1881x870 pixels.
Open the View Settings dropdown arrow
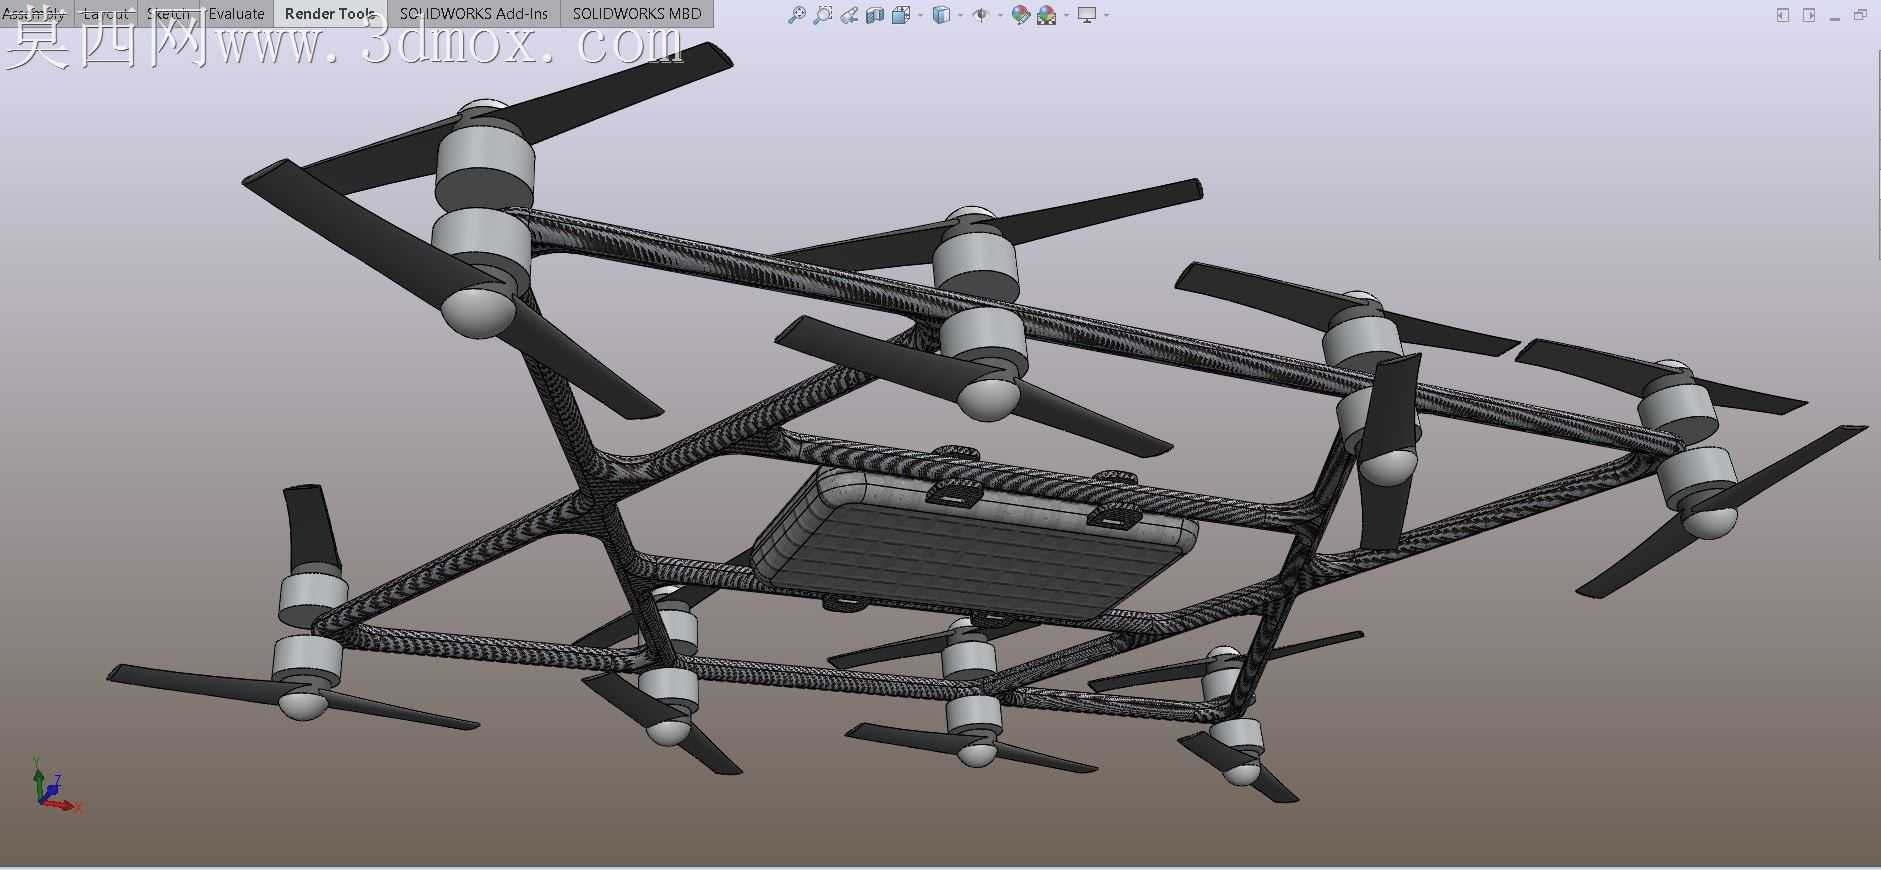point(1106,15)
